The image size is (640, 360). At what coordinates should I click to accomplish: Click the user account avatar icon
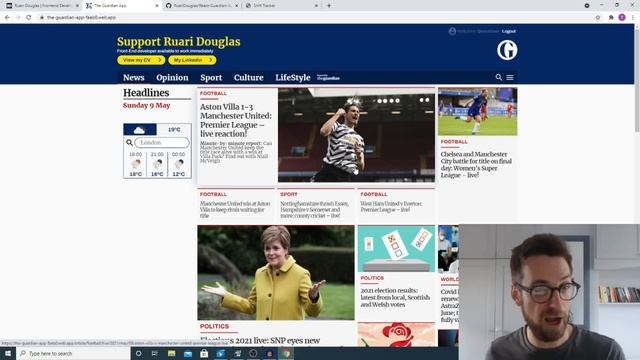pos(452,31)
